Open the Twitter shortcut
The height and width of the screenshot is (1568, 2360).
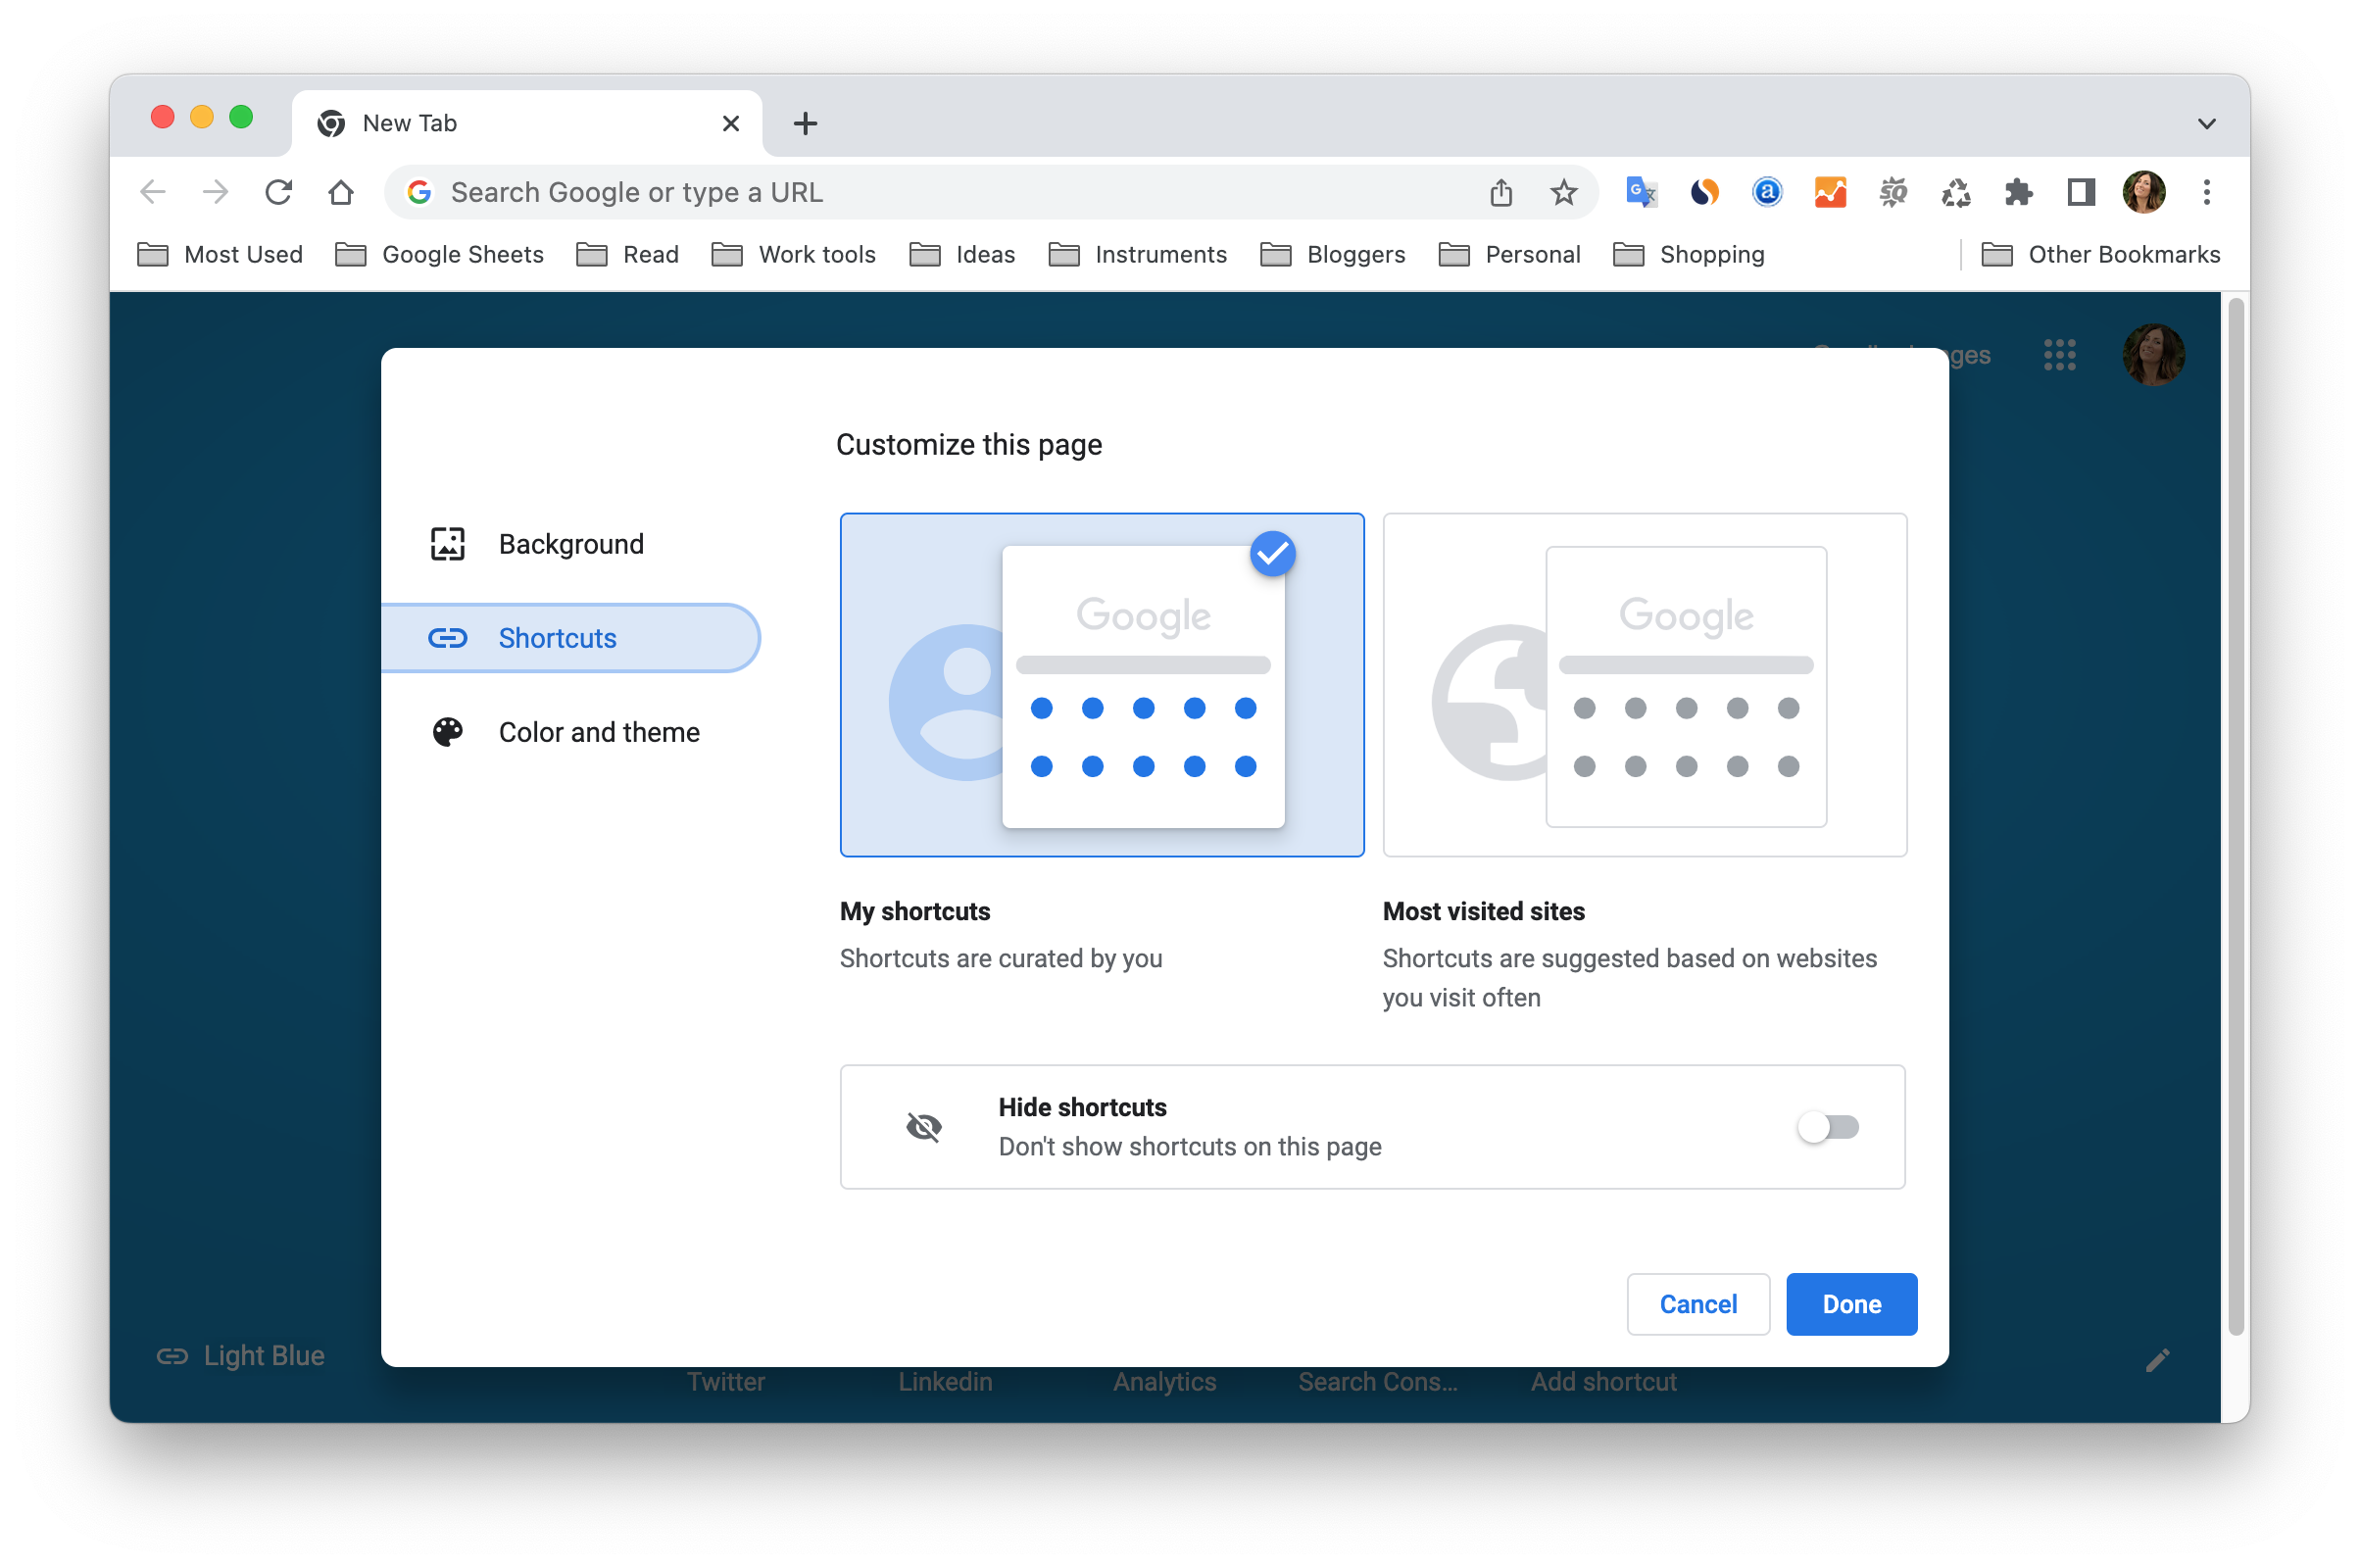click(x=726, y=1382)
